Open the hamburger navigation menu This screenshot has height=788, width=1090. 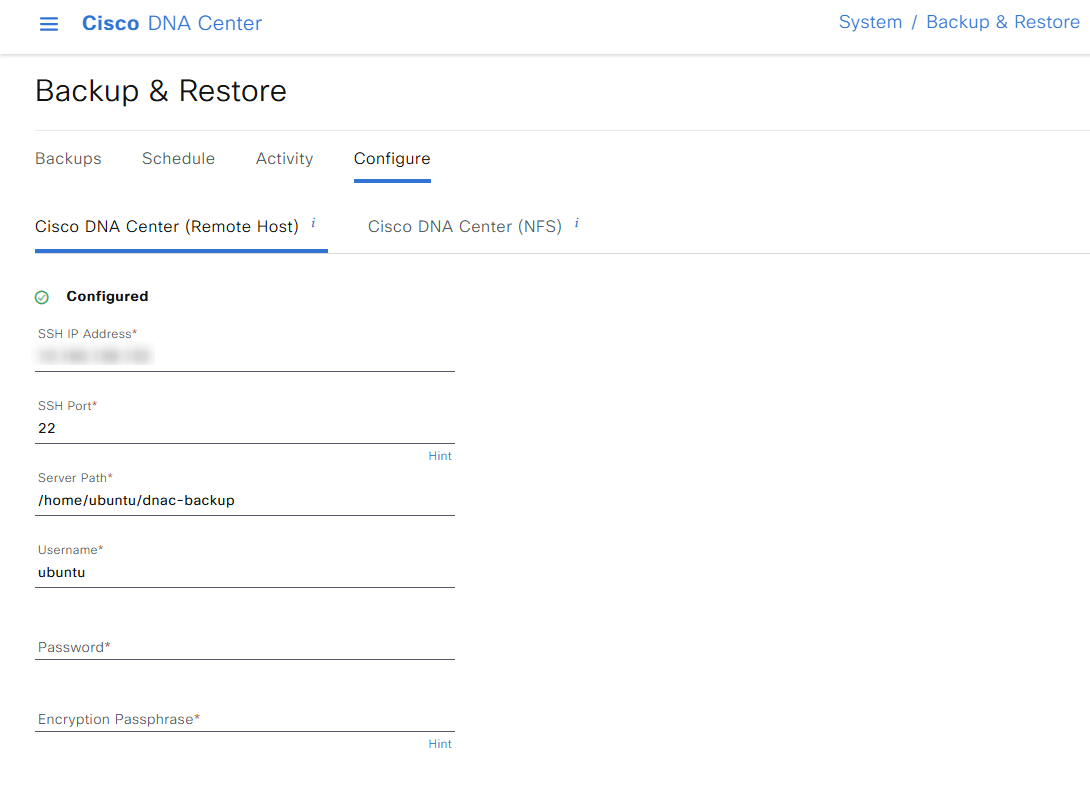pos(49,24)
